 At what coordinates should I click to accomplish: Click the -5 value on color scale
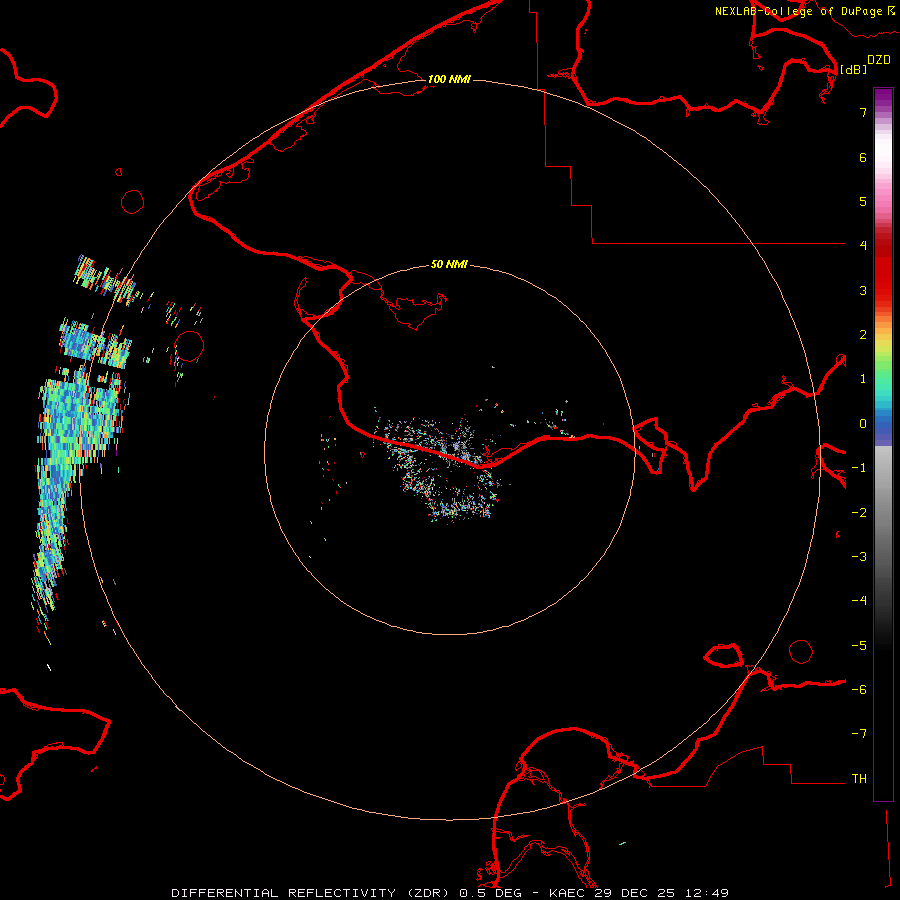(x=859, y=646)
